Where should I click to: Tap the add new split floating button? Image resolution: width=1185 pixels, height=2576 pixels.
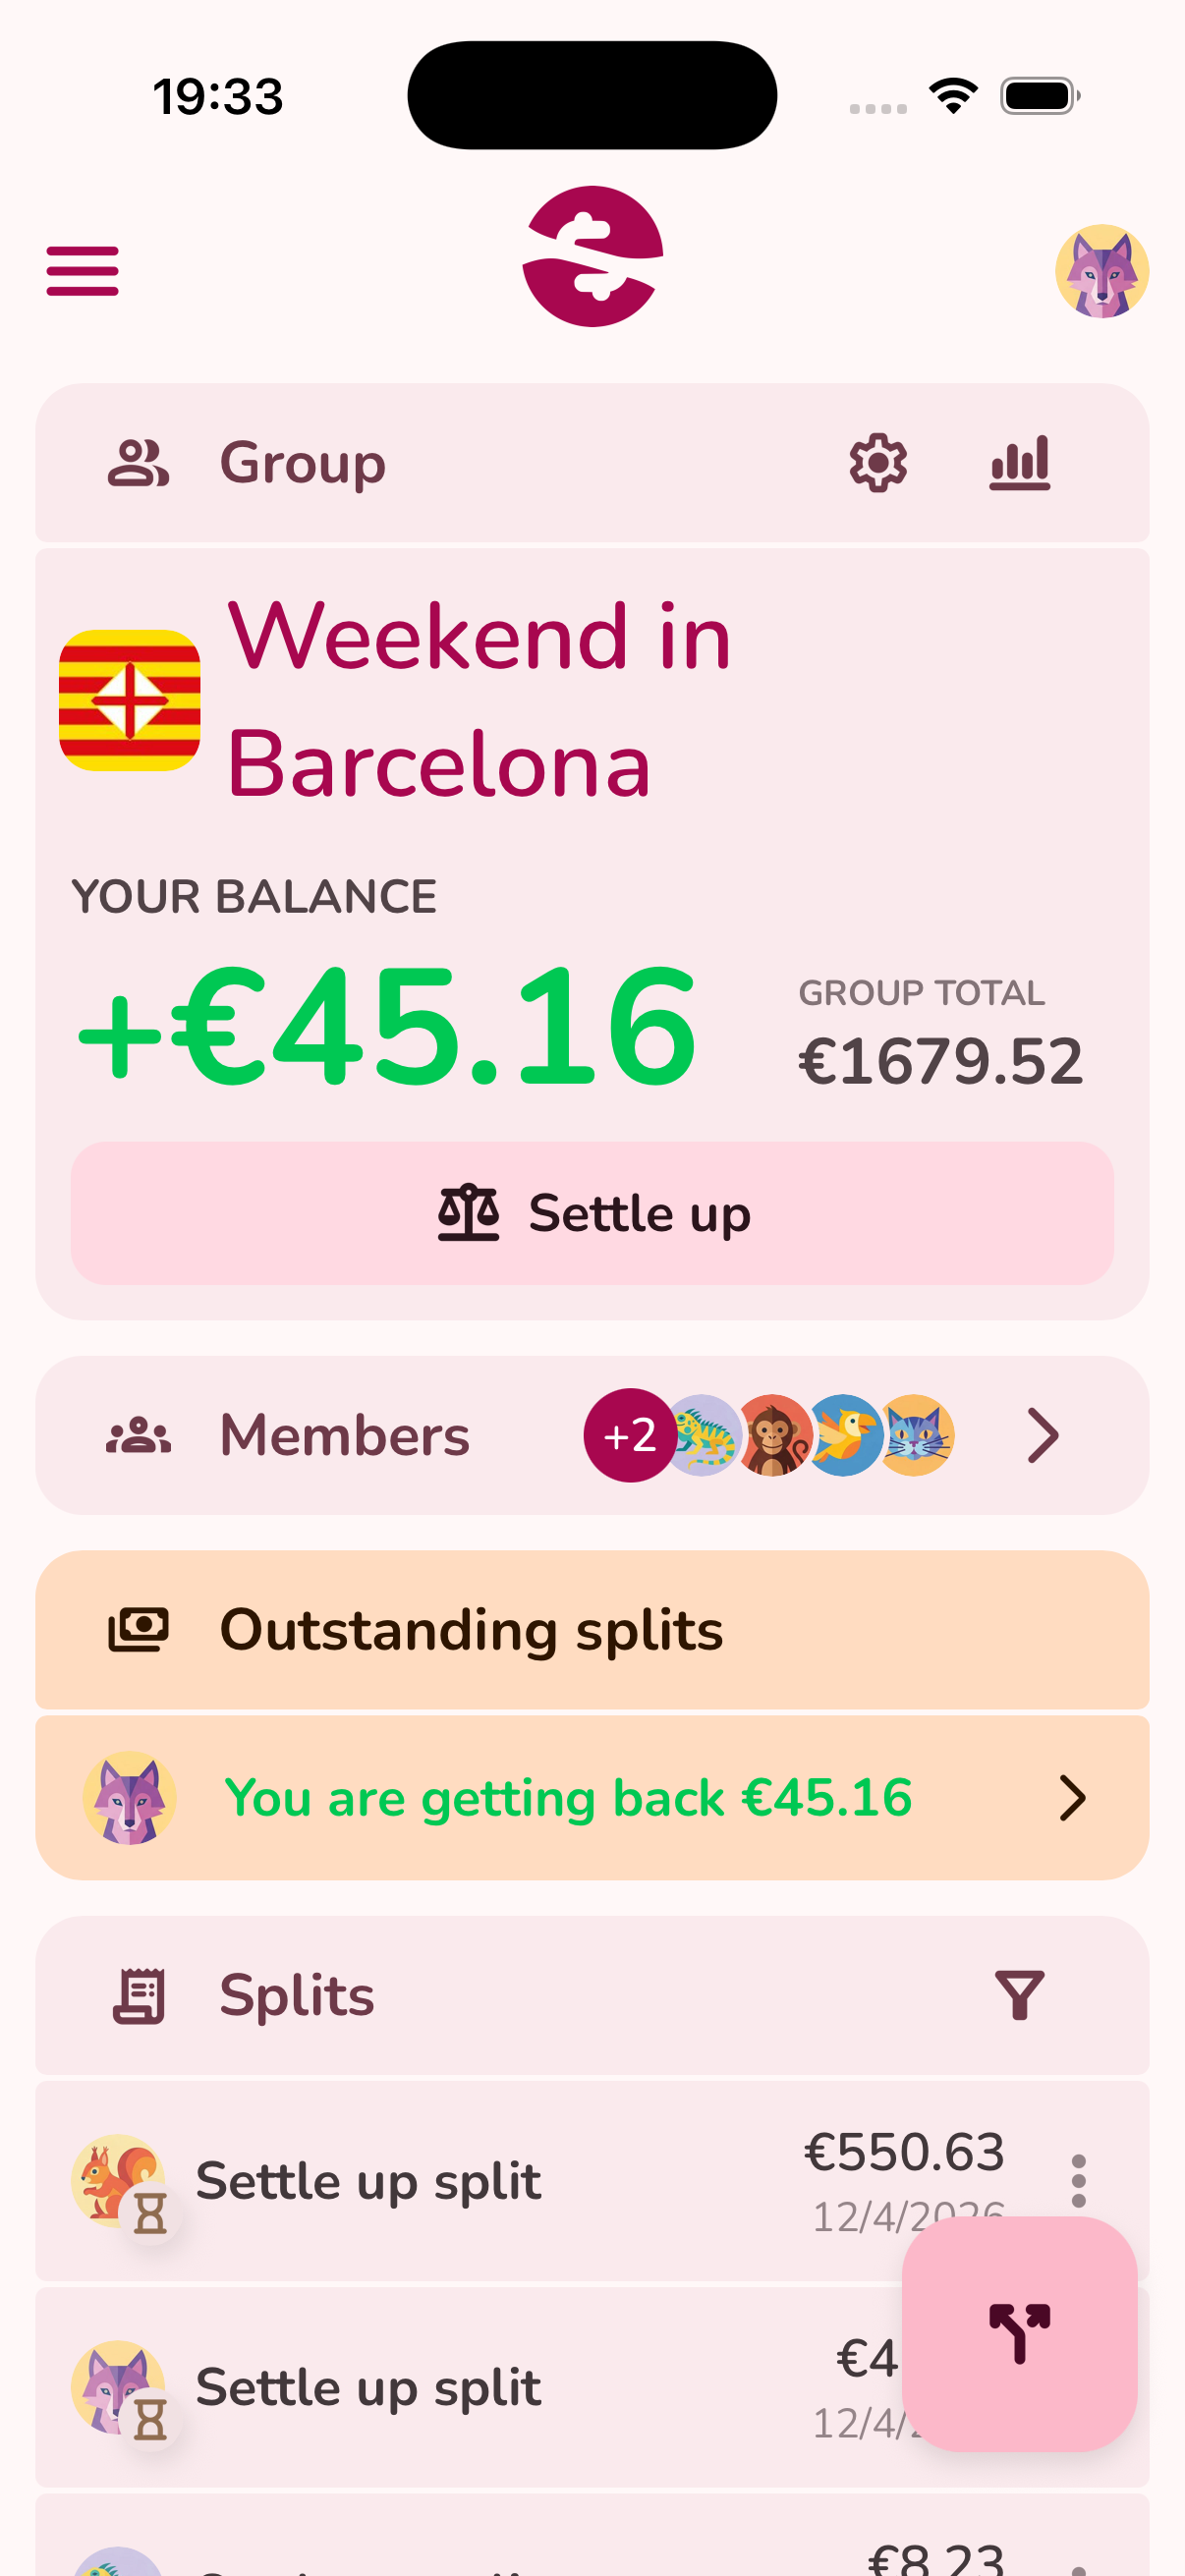pos(1019,2333)
